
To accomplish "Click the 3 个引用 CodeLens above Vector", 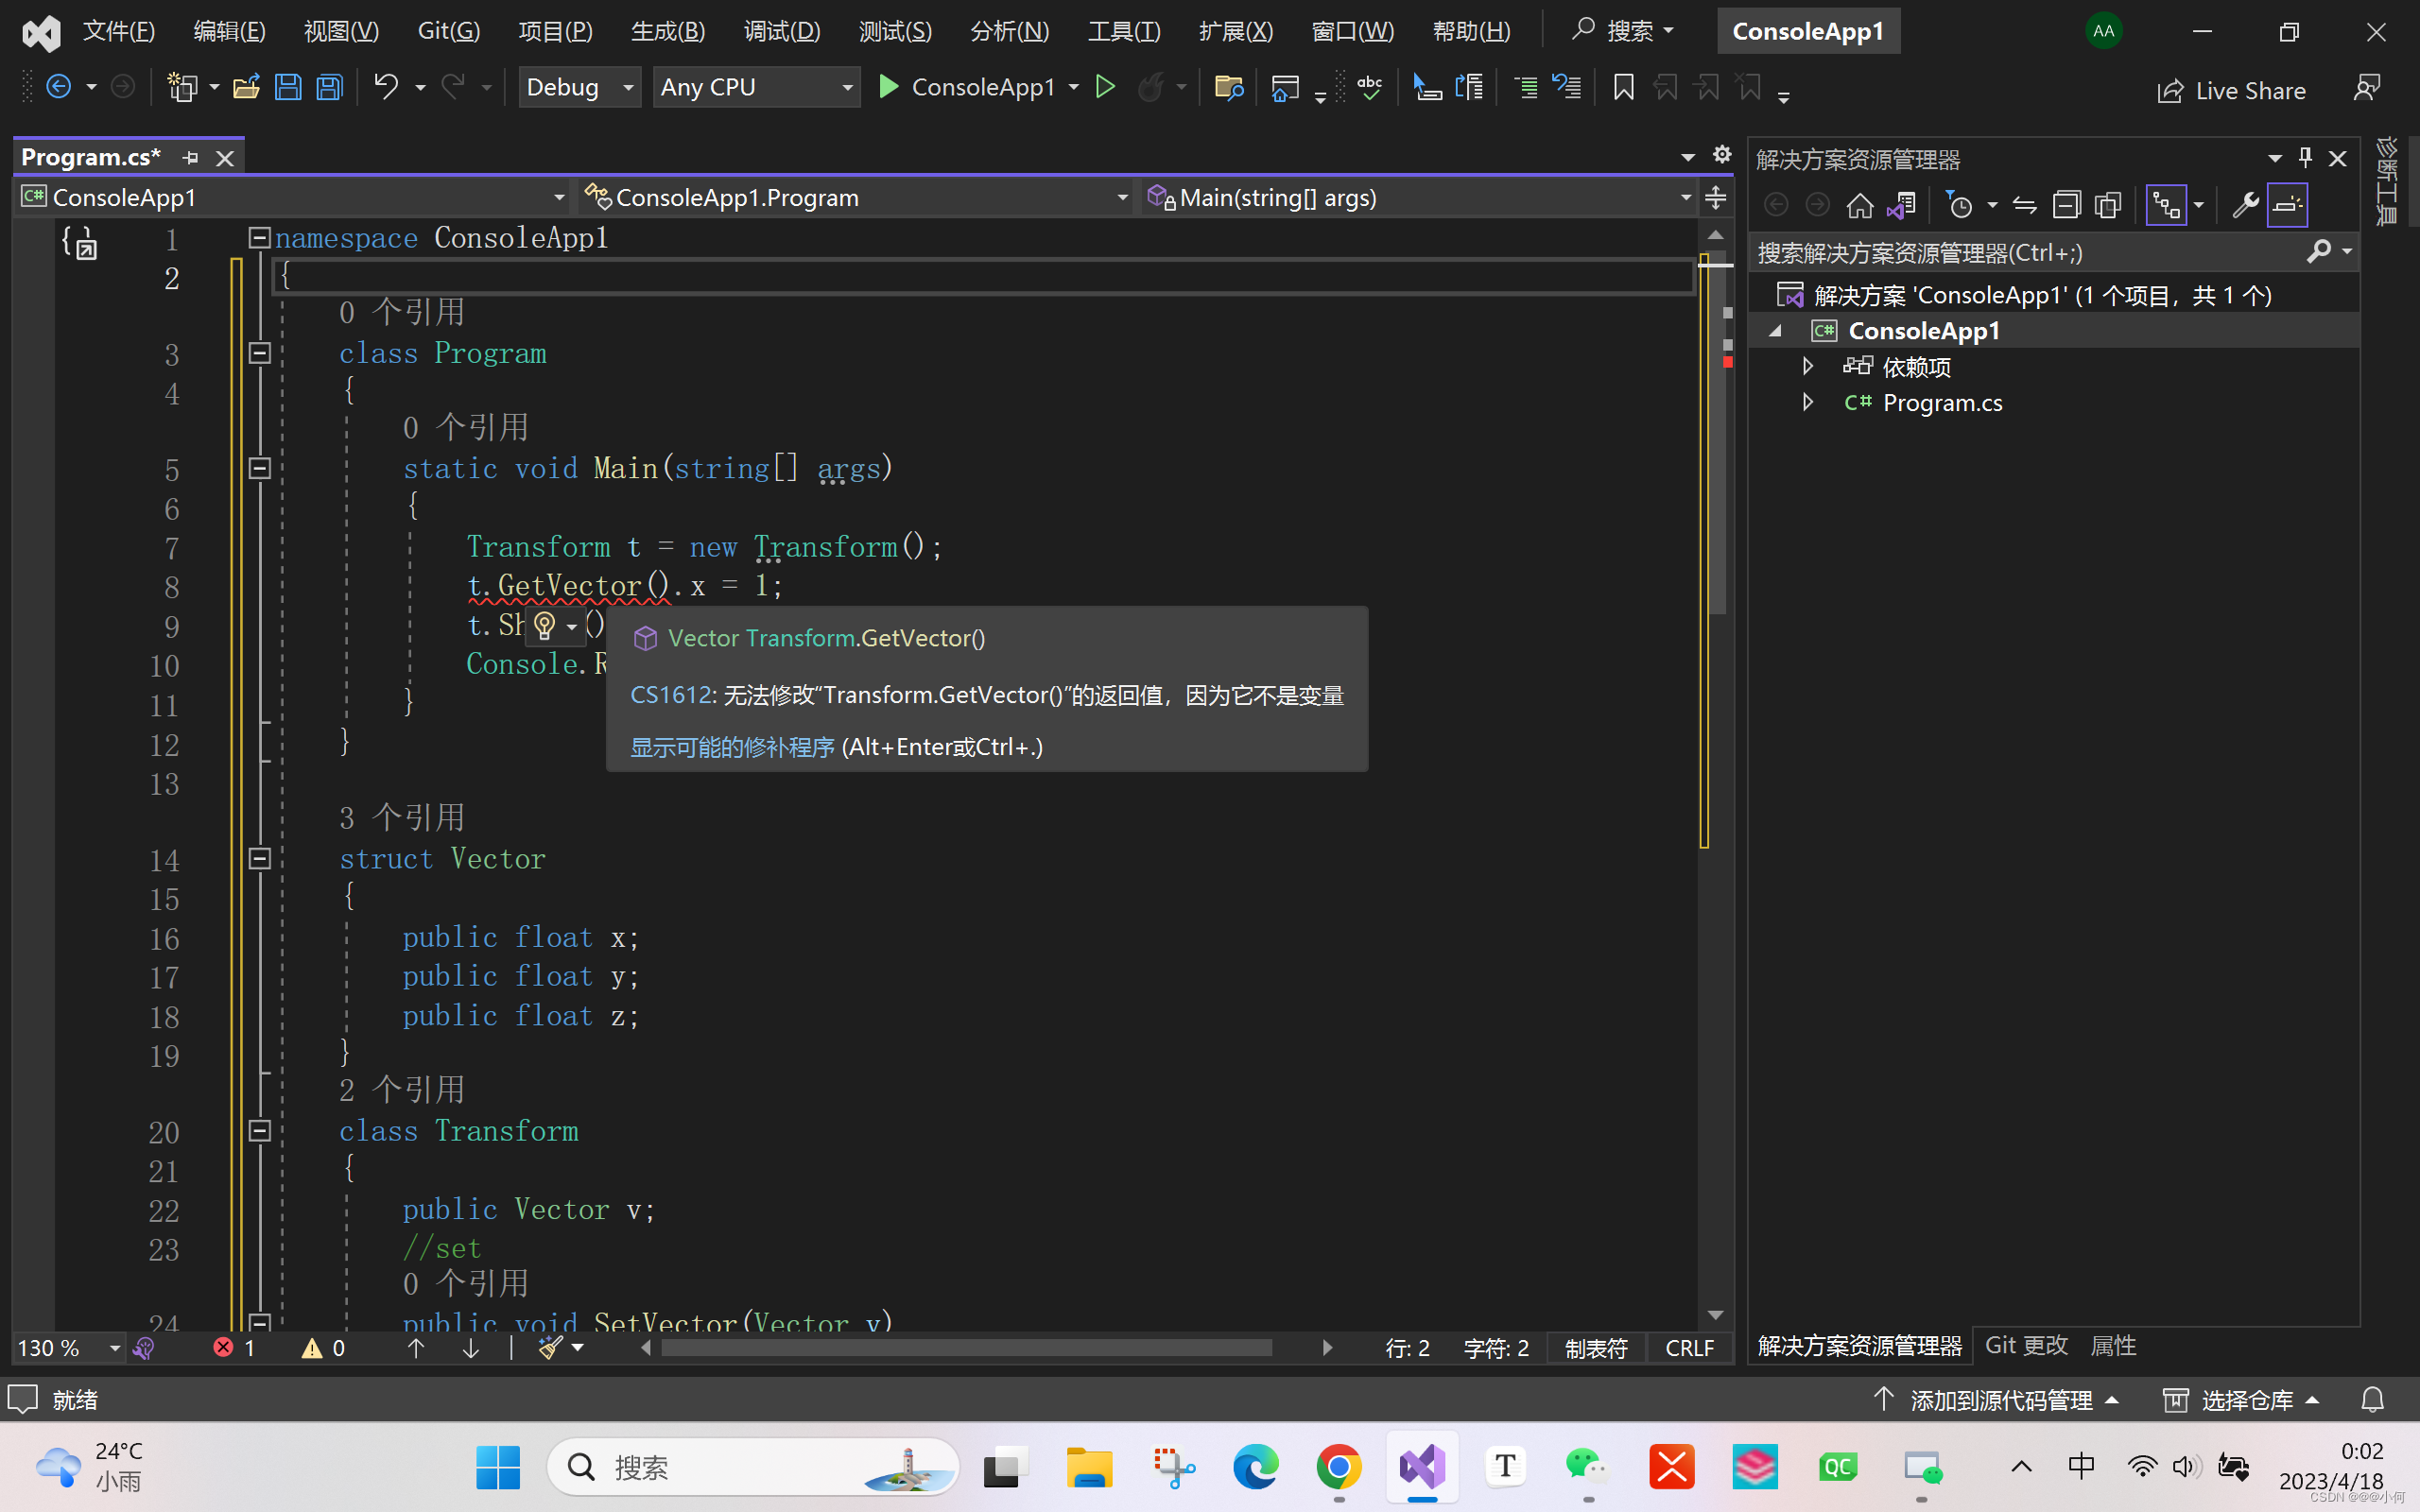I will pos(402,818).
